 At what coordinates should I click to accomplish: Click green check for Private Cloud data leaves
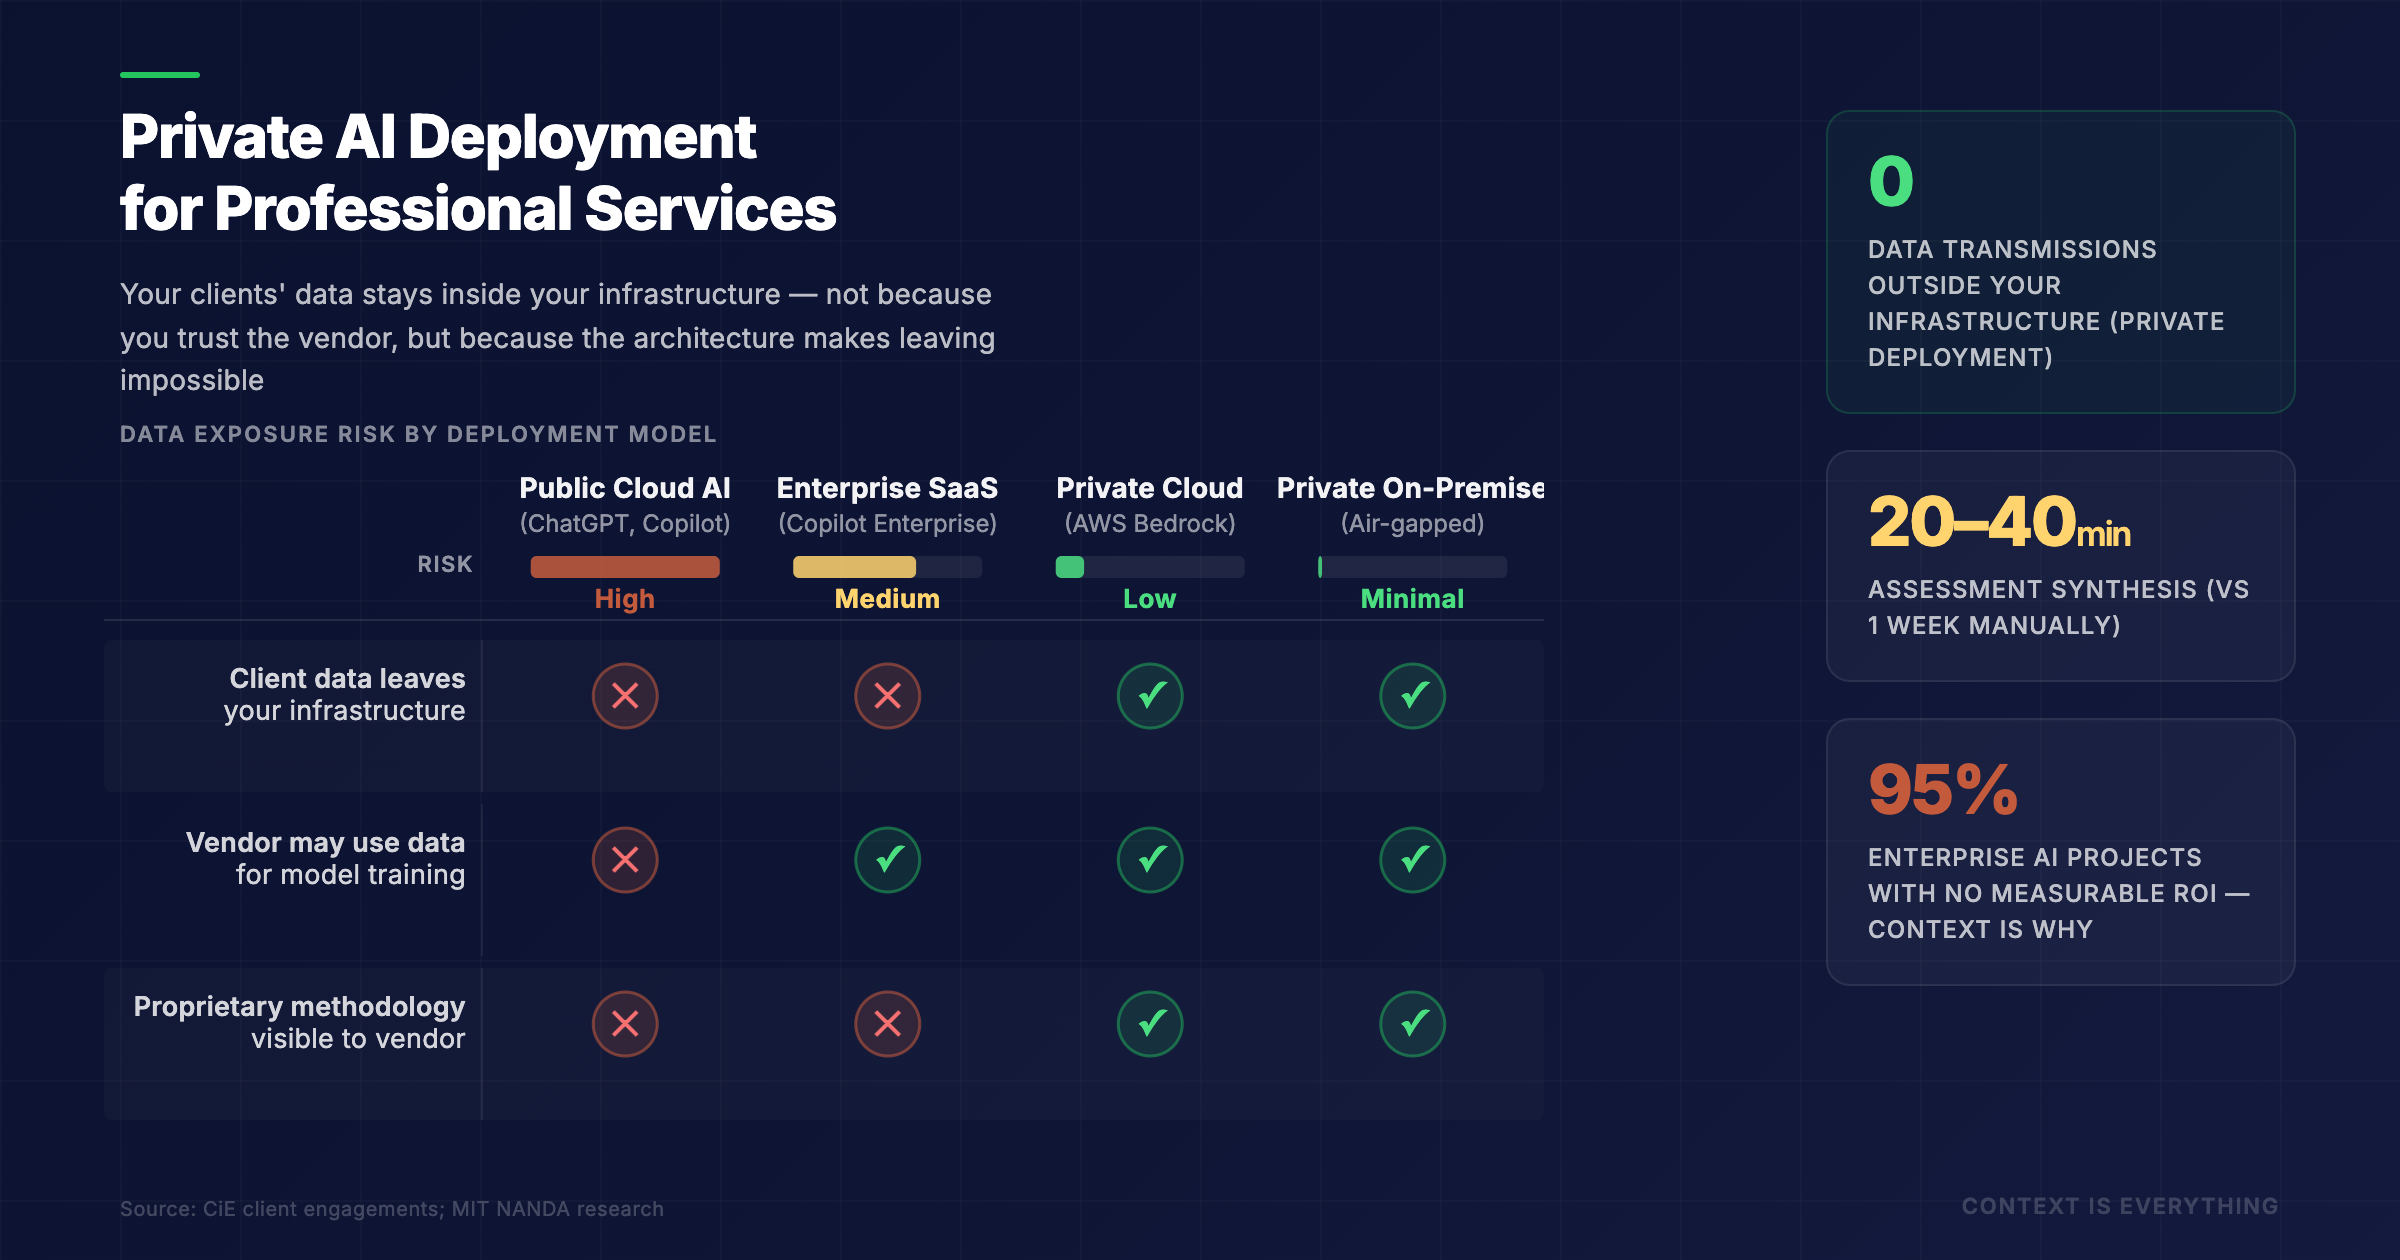tap(1150, 696)
